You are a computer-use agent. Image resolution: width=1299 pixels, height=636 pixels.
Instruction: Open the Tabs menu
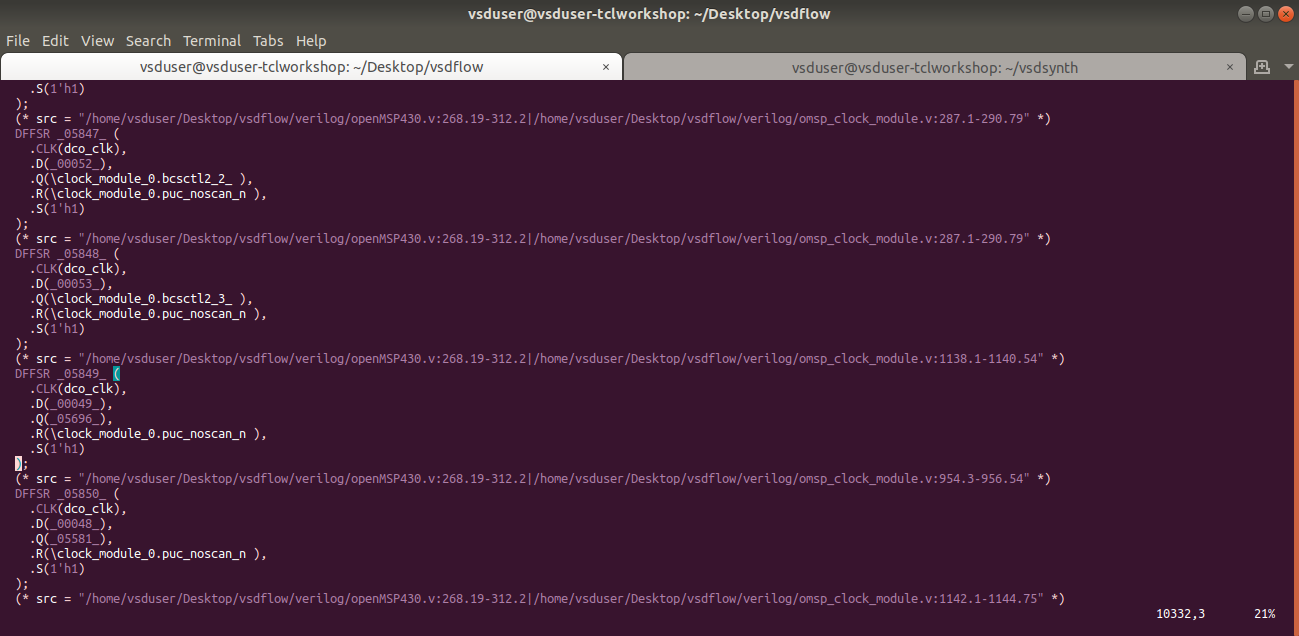[x=267, y=40]
